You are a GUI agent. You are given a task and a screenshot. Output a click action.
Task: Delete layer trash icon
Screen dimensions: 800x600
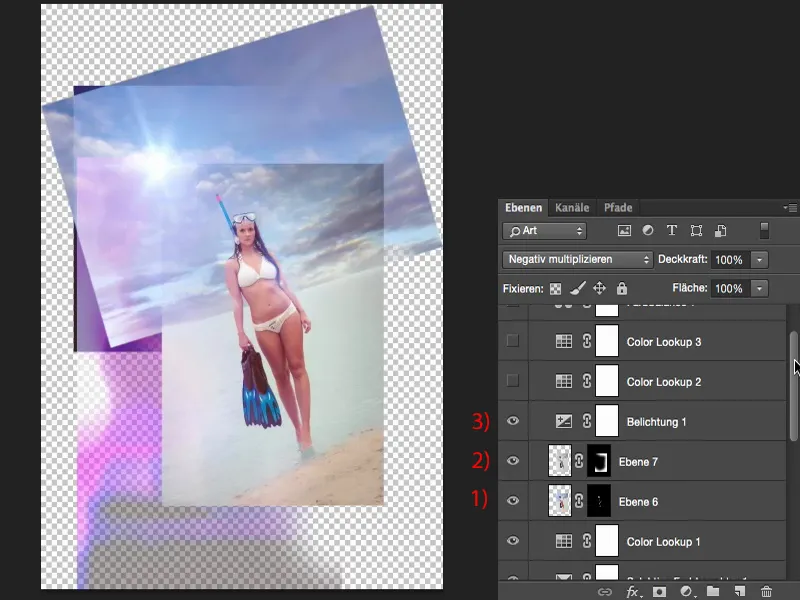point(766,591)
